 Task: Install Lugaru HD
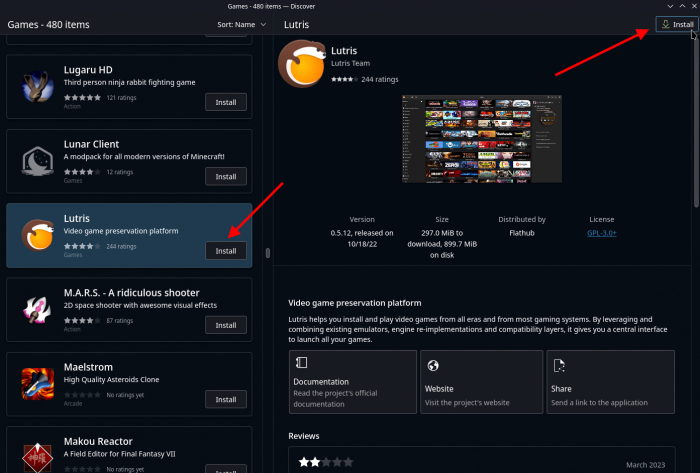click(x=226, y=102)
